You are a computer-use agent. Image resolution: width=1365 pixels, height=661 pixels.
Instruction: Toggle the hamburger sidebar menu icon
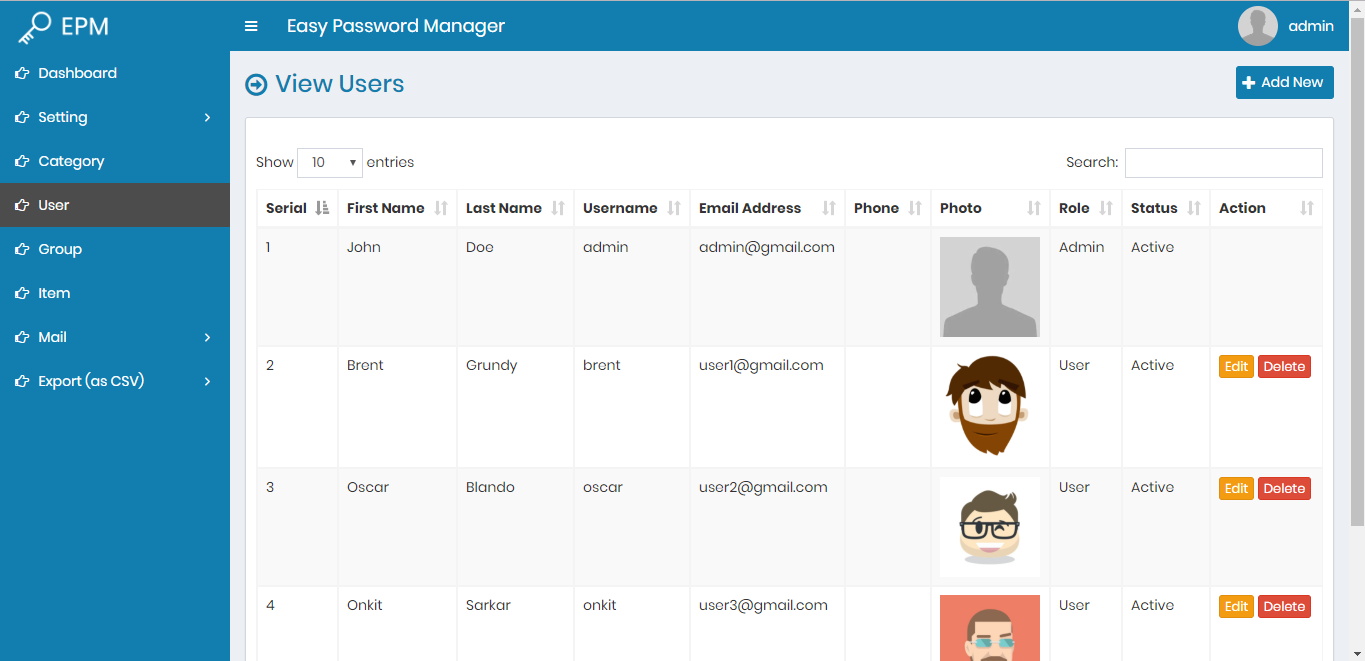pos(251,26)
